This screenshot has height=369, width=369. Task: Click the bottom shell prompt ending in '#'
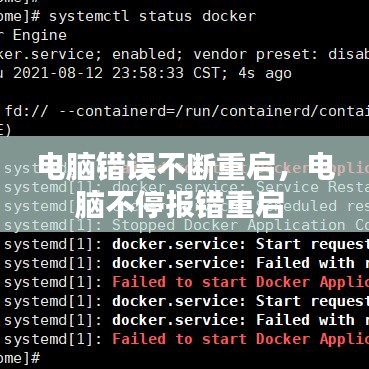pos(20,358)
